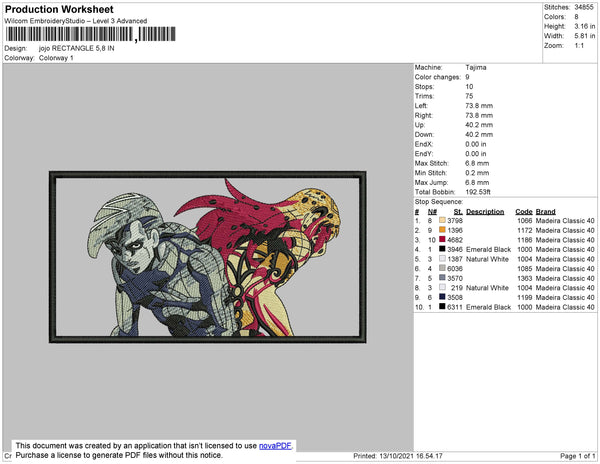Select the Code column header

pos(523,212)
